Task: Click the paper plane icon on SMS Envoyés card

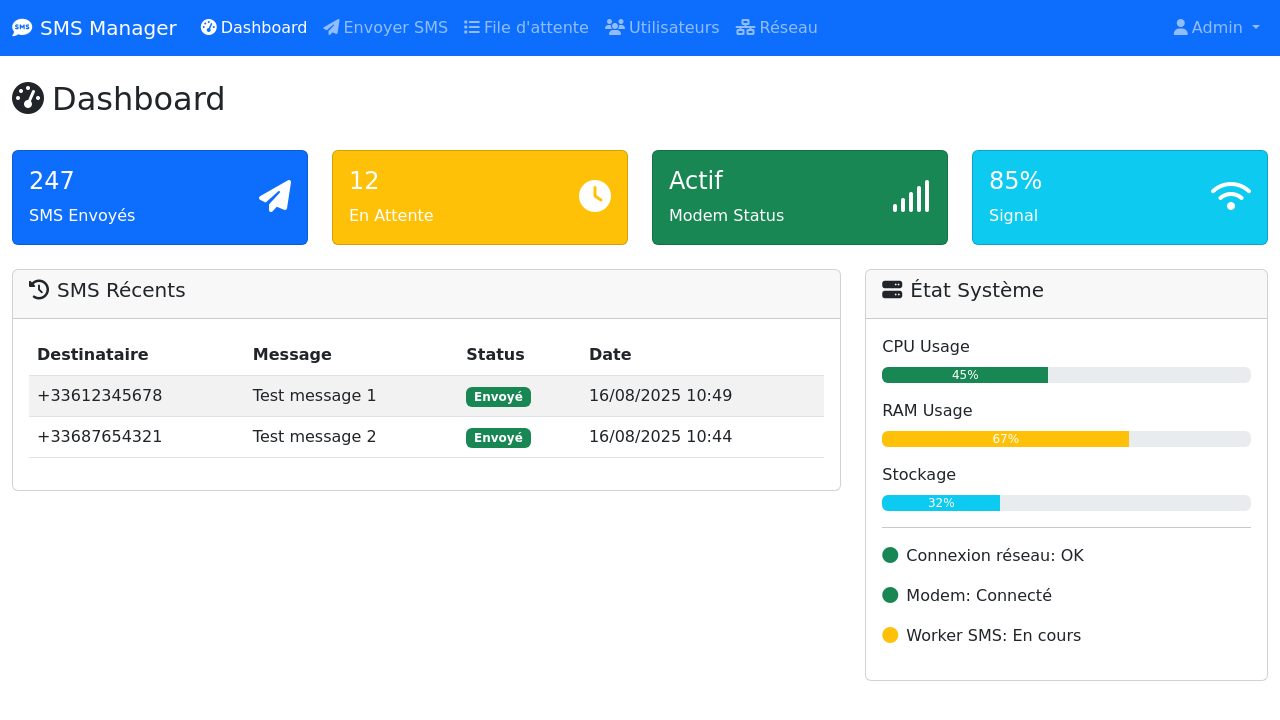Action: tap(275, 196)
